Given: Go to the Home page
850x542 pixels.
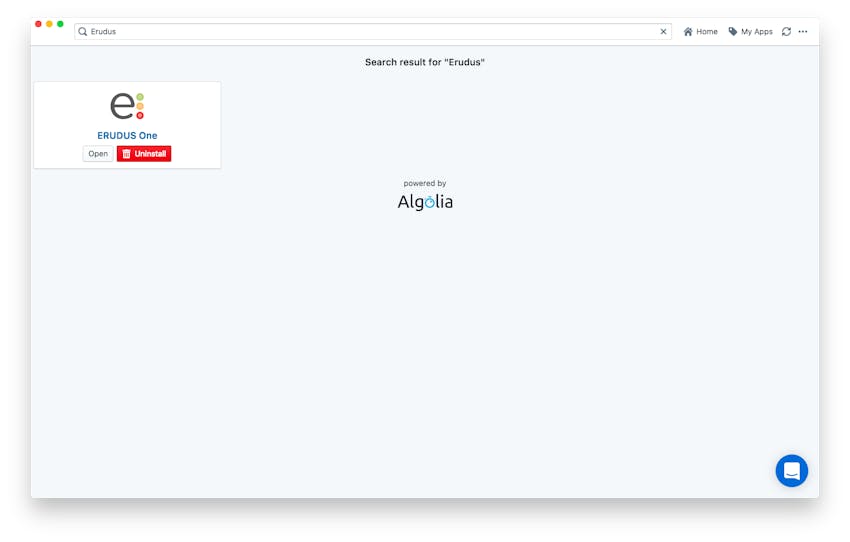Looking at the screenshot, I should click(700, 31).
